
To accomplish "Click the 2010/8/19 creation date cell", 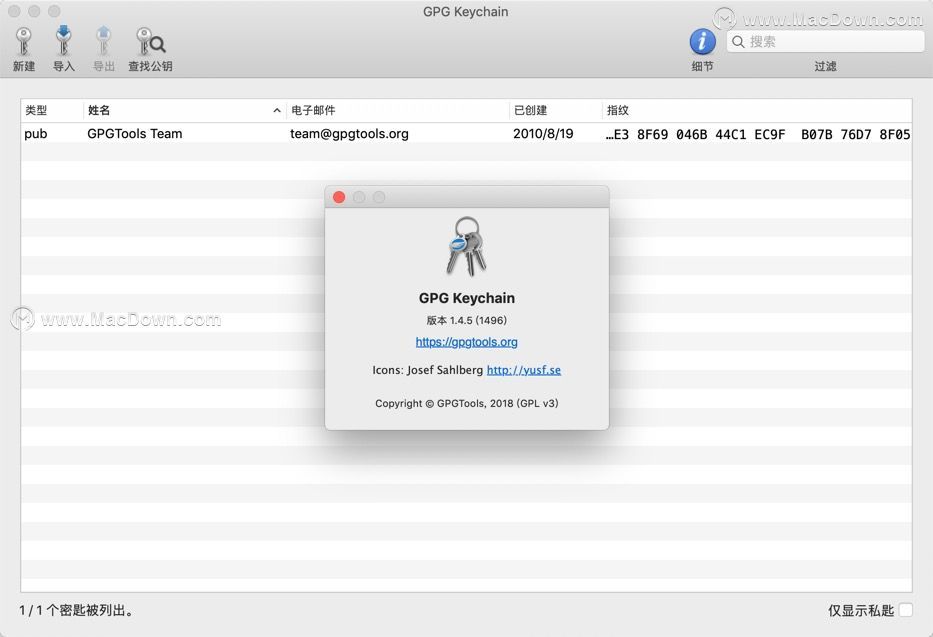I will pyautogui.click(x=543, y=134).
